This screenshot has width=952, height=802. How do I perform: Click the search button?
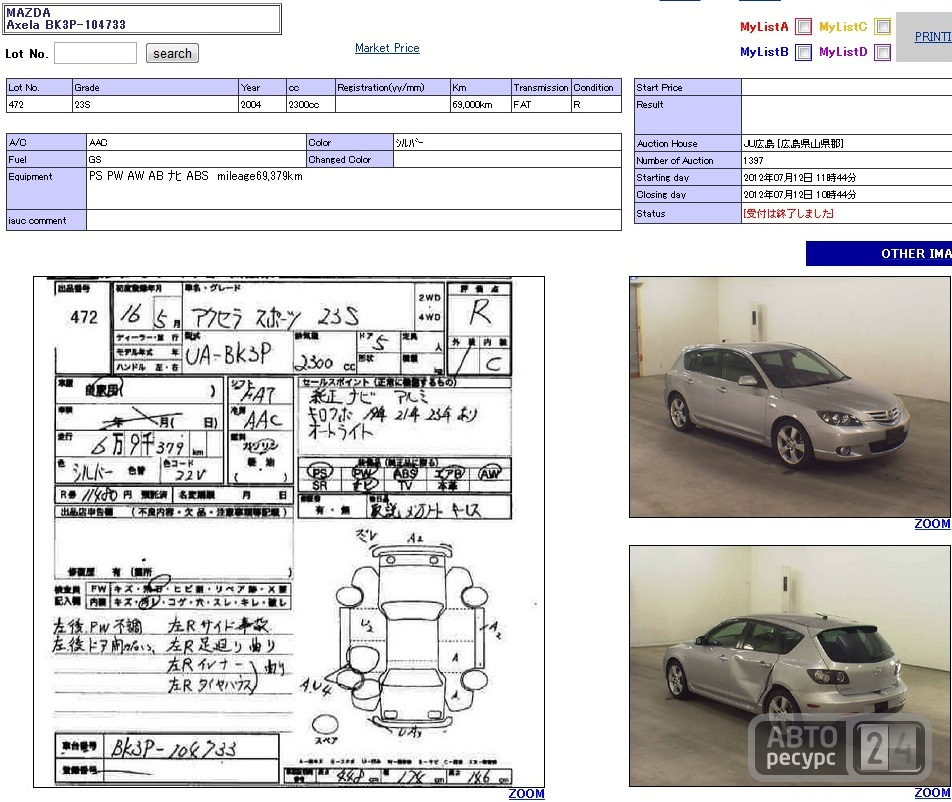[172, 53]
